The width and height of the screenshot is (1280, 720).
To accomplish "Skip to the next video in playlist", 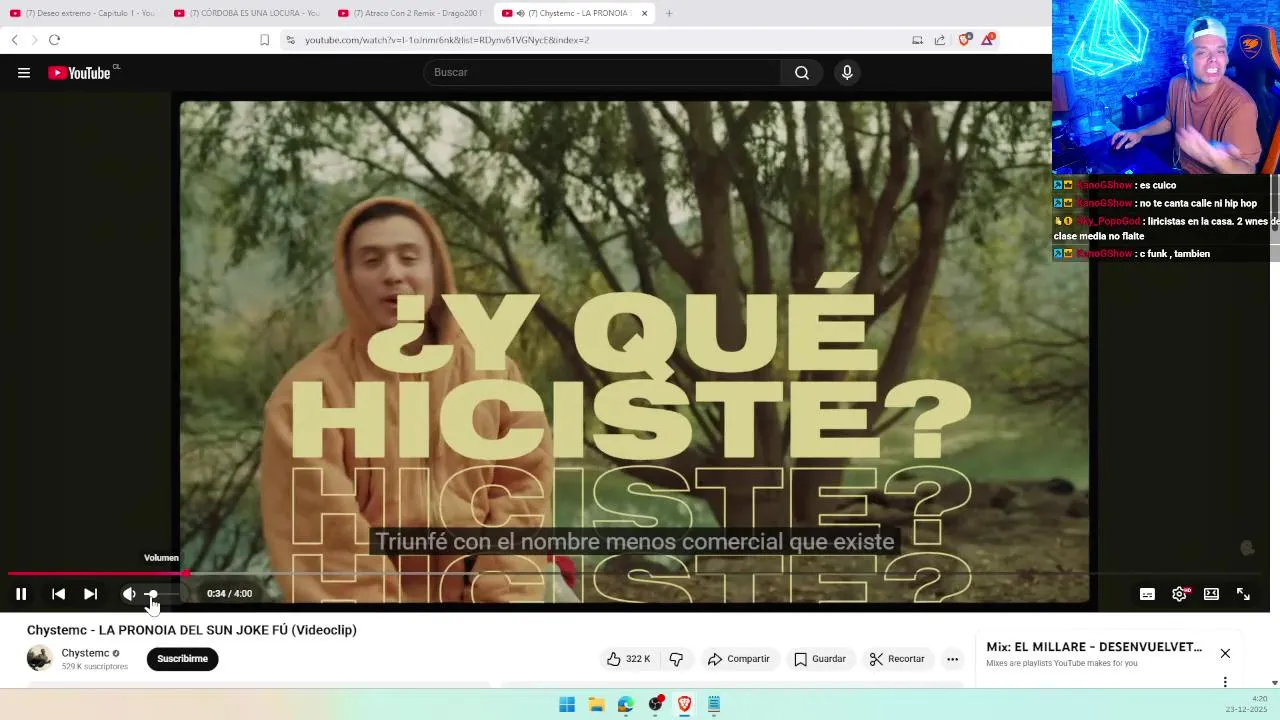I will (x=90, y=594).
